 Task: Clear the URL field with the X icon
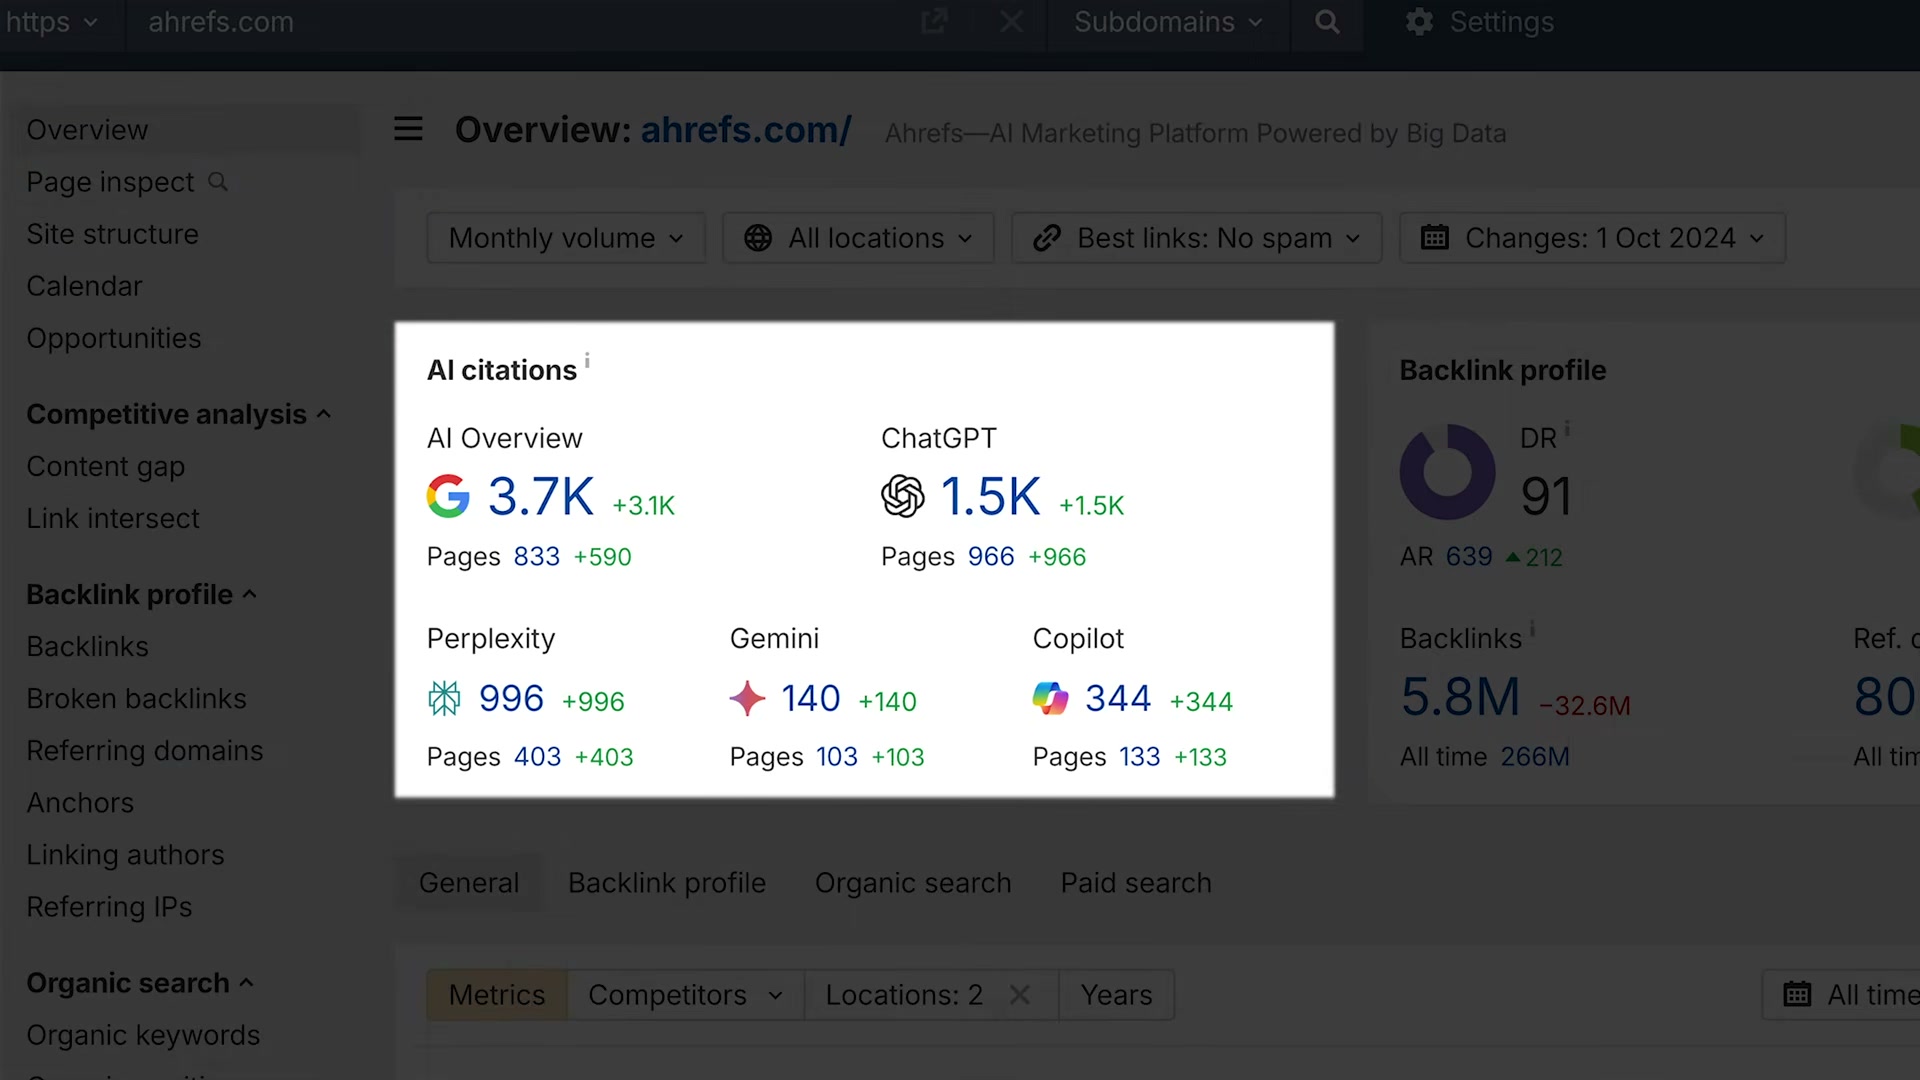click(x=1011, y=22)
